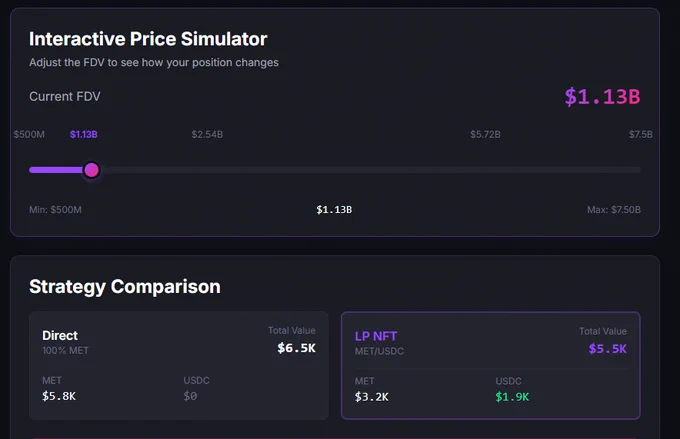
Task: Click the LP NFT MET $3.2K amount
Action: (x=372, y=397)
